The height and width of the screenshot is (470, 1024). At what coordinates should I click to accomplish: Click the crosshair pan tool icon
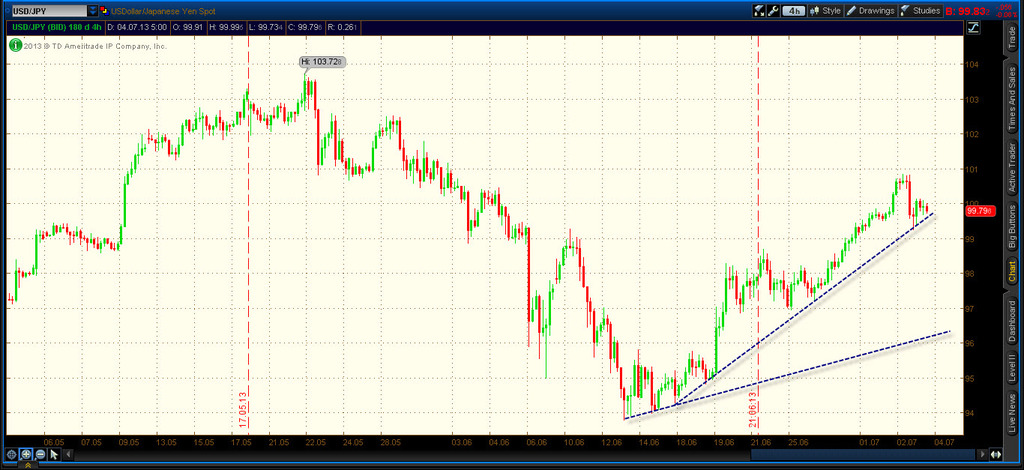(11, 454)
